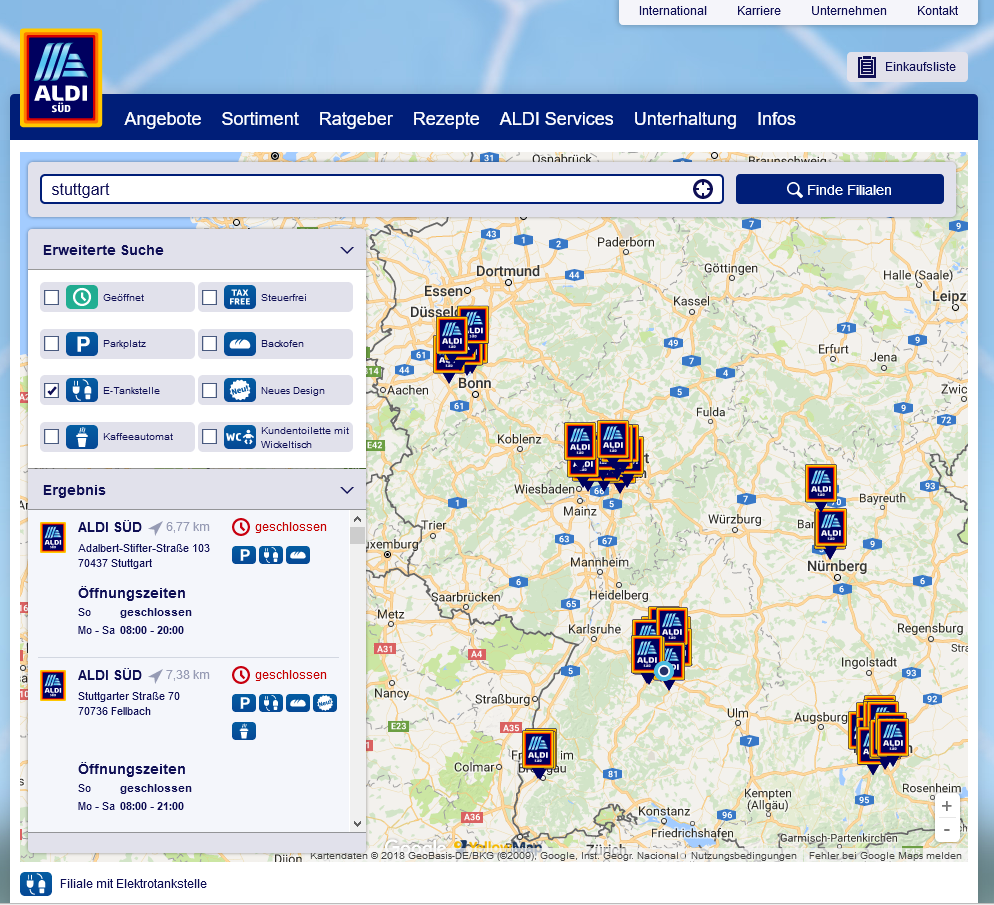Click the green Geöffnet clock icon
The height and width of the screenshot is (905, 994).
pyautogui.click(x=82, y=297)
